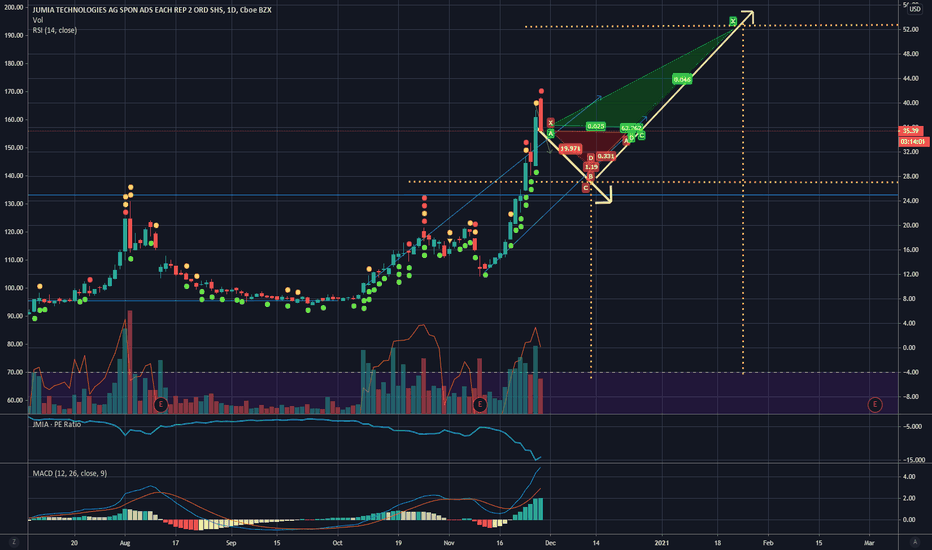This screenshot has height=550, width=932.
Task: Click 0.00 on MACD pane axis
Action: click(909, 520)
